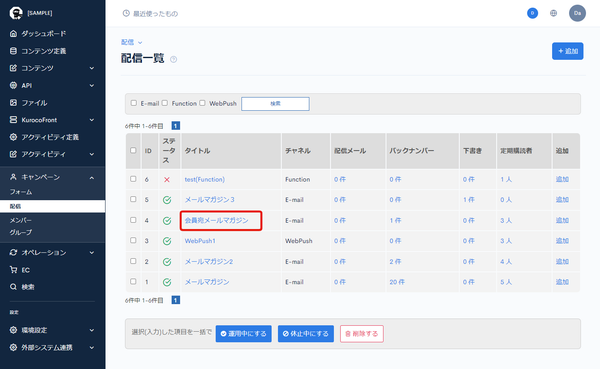
Task: Click red X status of test(Function)
Action: click(x=167, y=180)
